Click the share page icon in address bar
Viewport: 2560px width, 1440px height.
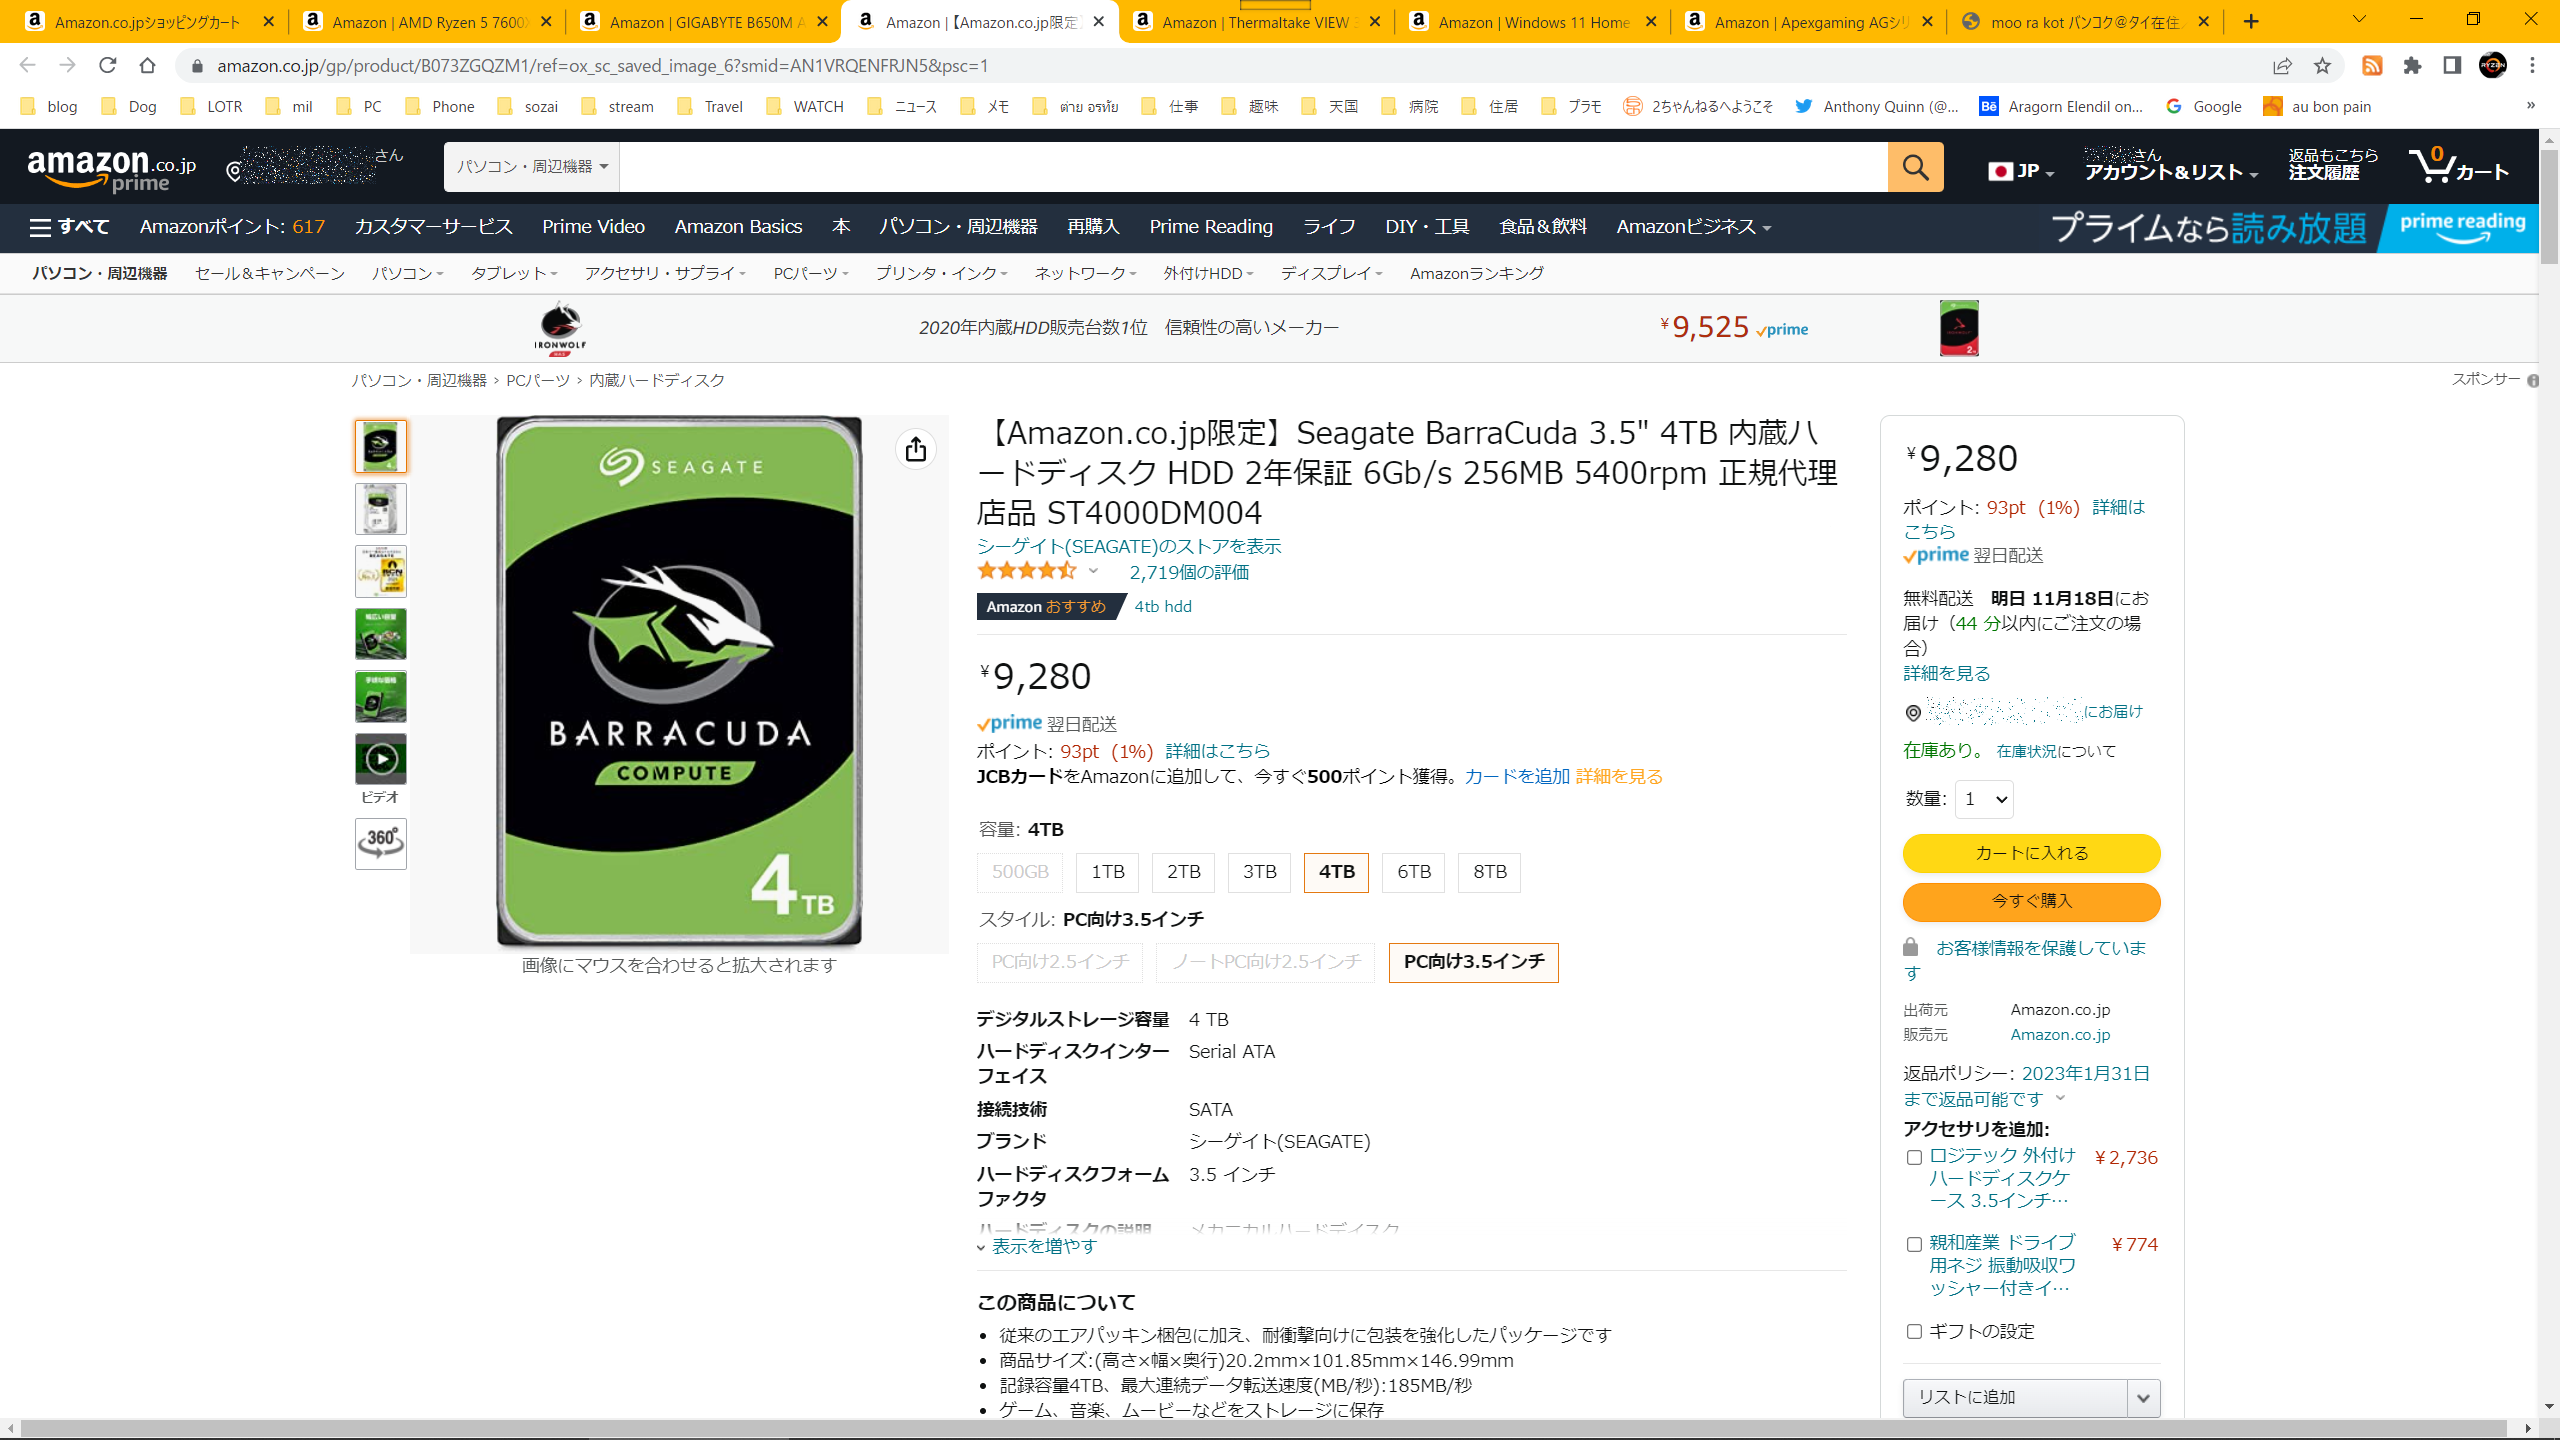(2282, 65)
